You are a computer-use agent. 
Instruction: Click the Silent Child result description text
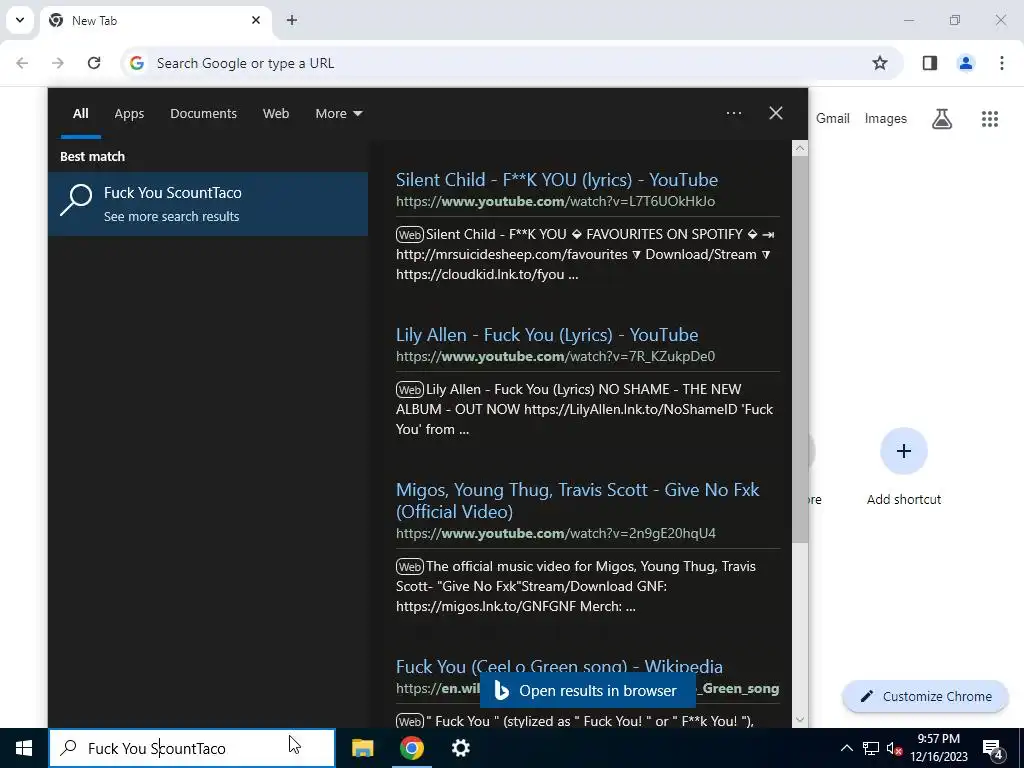[x=585, y=255]
